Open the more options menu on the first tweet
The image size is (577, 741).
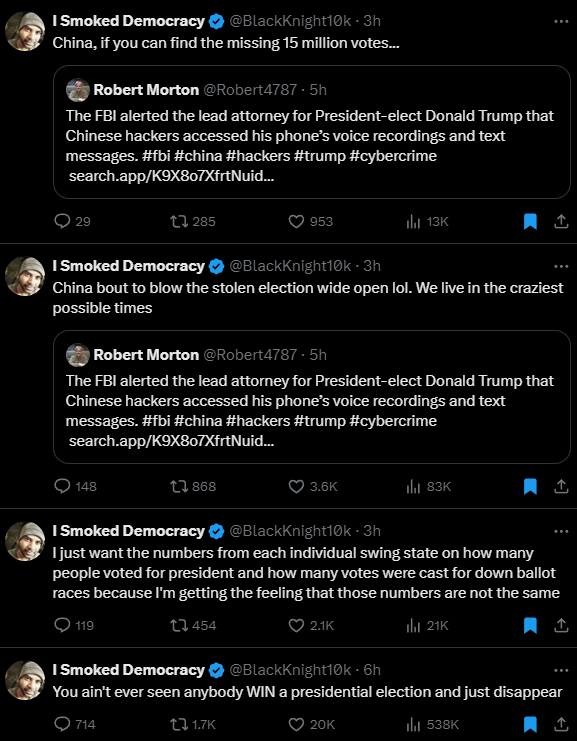tap(561, 22)
